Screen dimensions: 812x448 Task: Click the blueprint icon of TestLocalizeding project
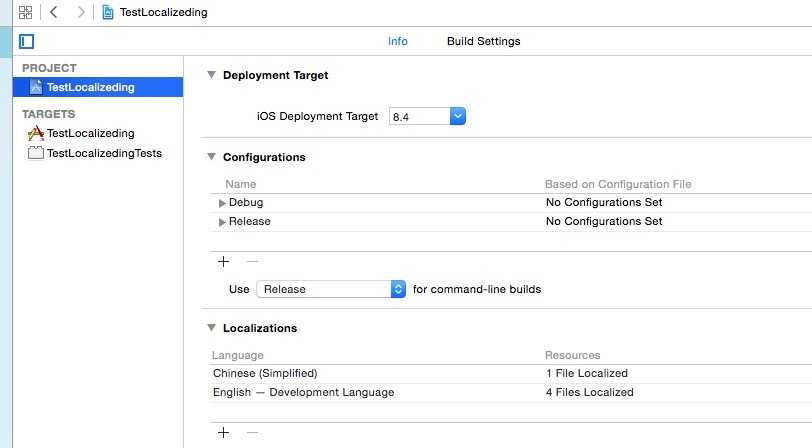tap(36, 87)
